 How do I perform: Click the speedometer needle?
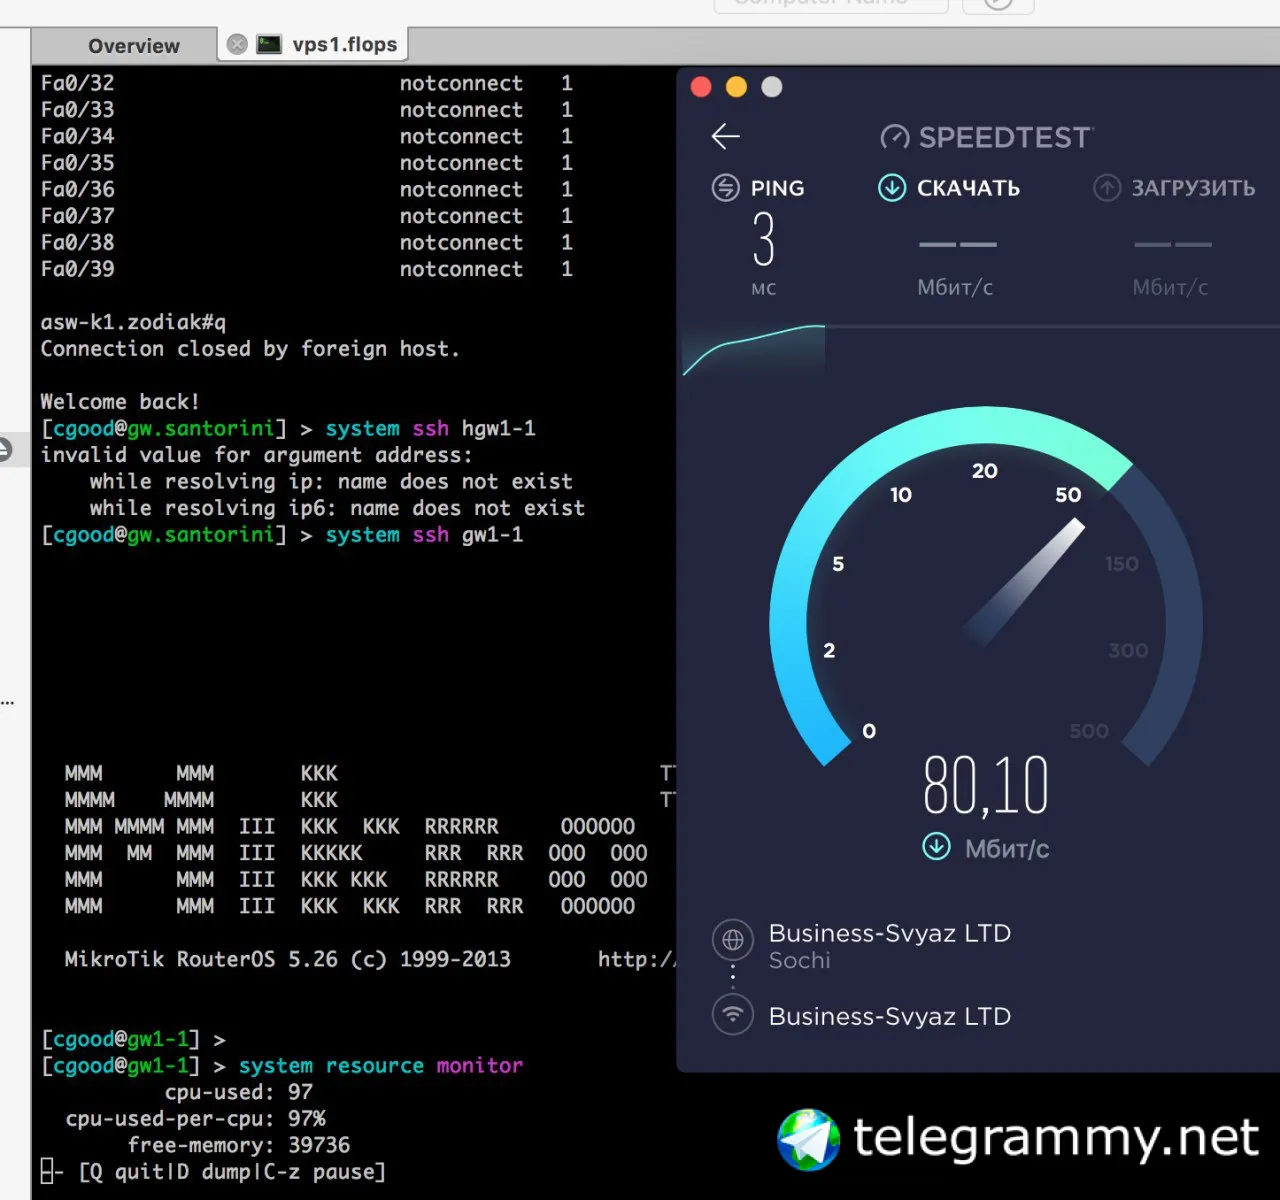pos(1025,581)
